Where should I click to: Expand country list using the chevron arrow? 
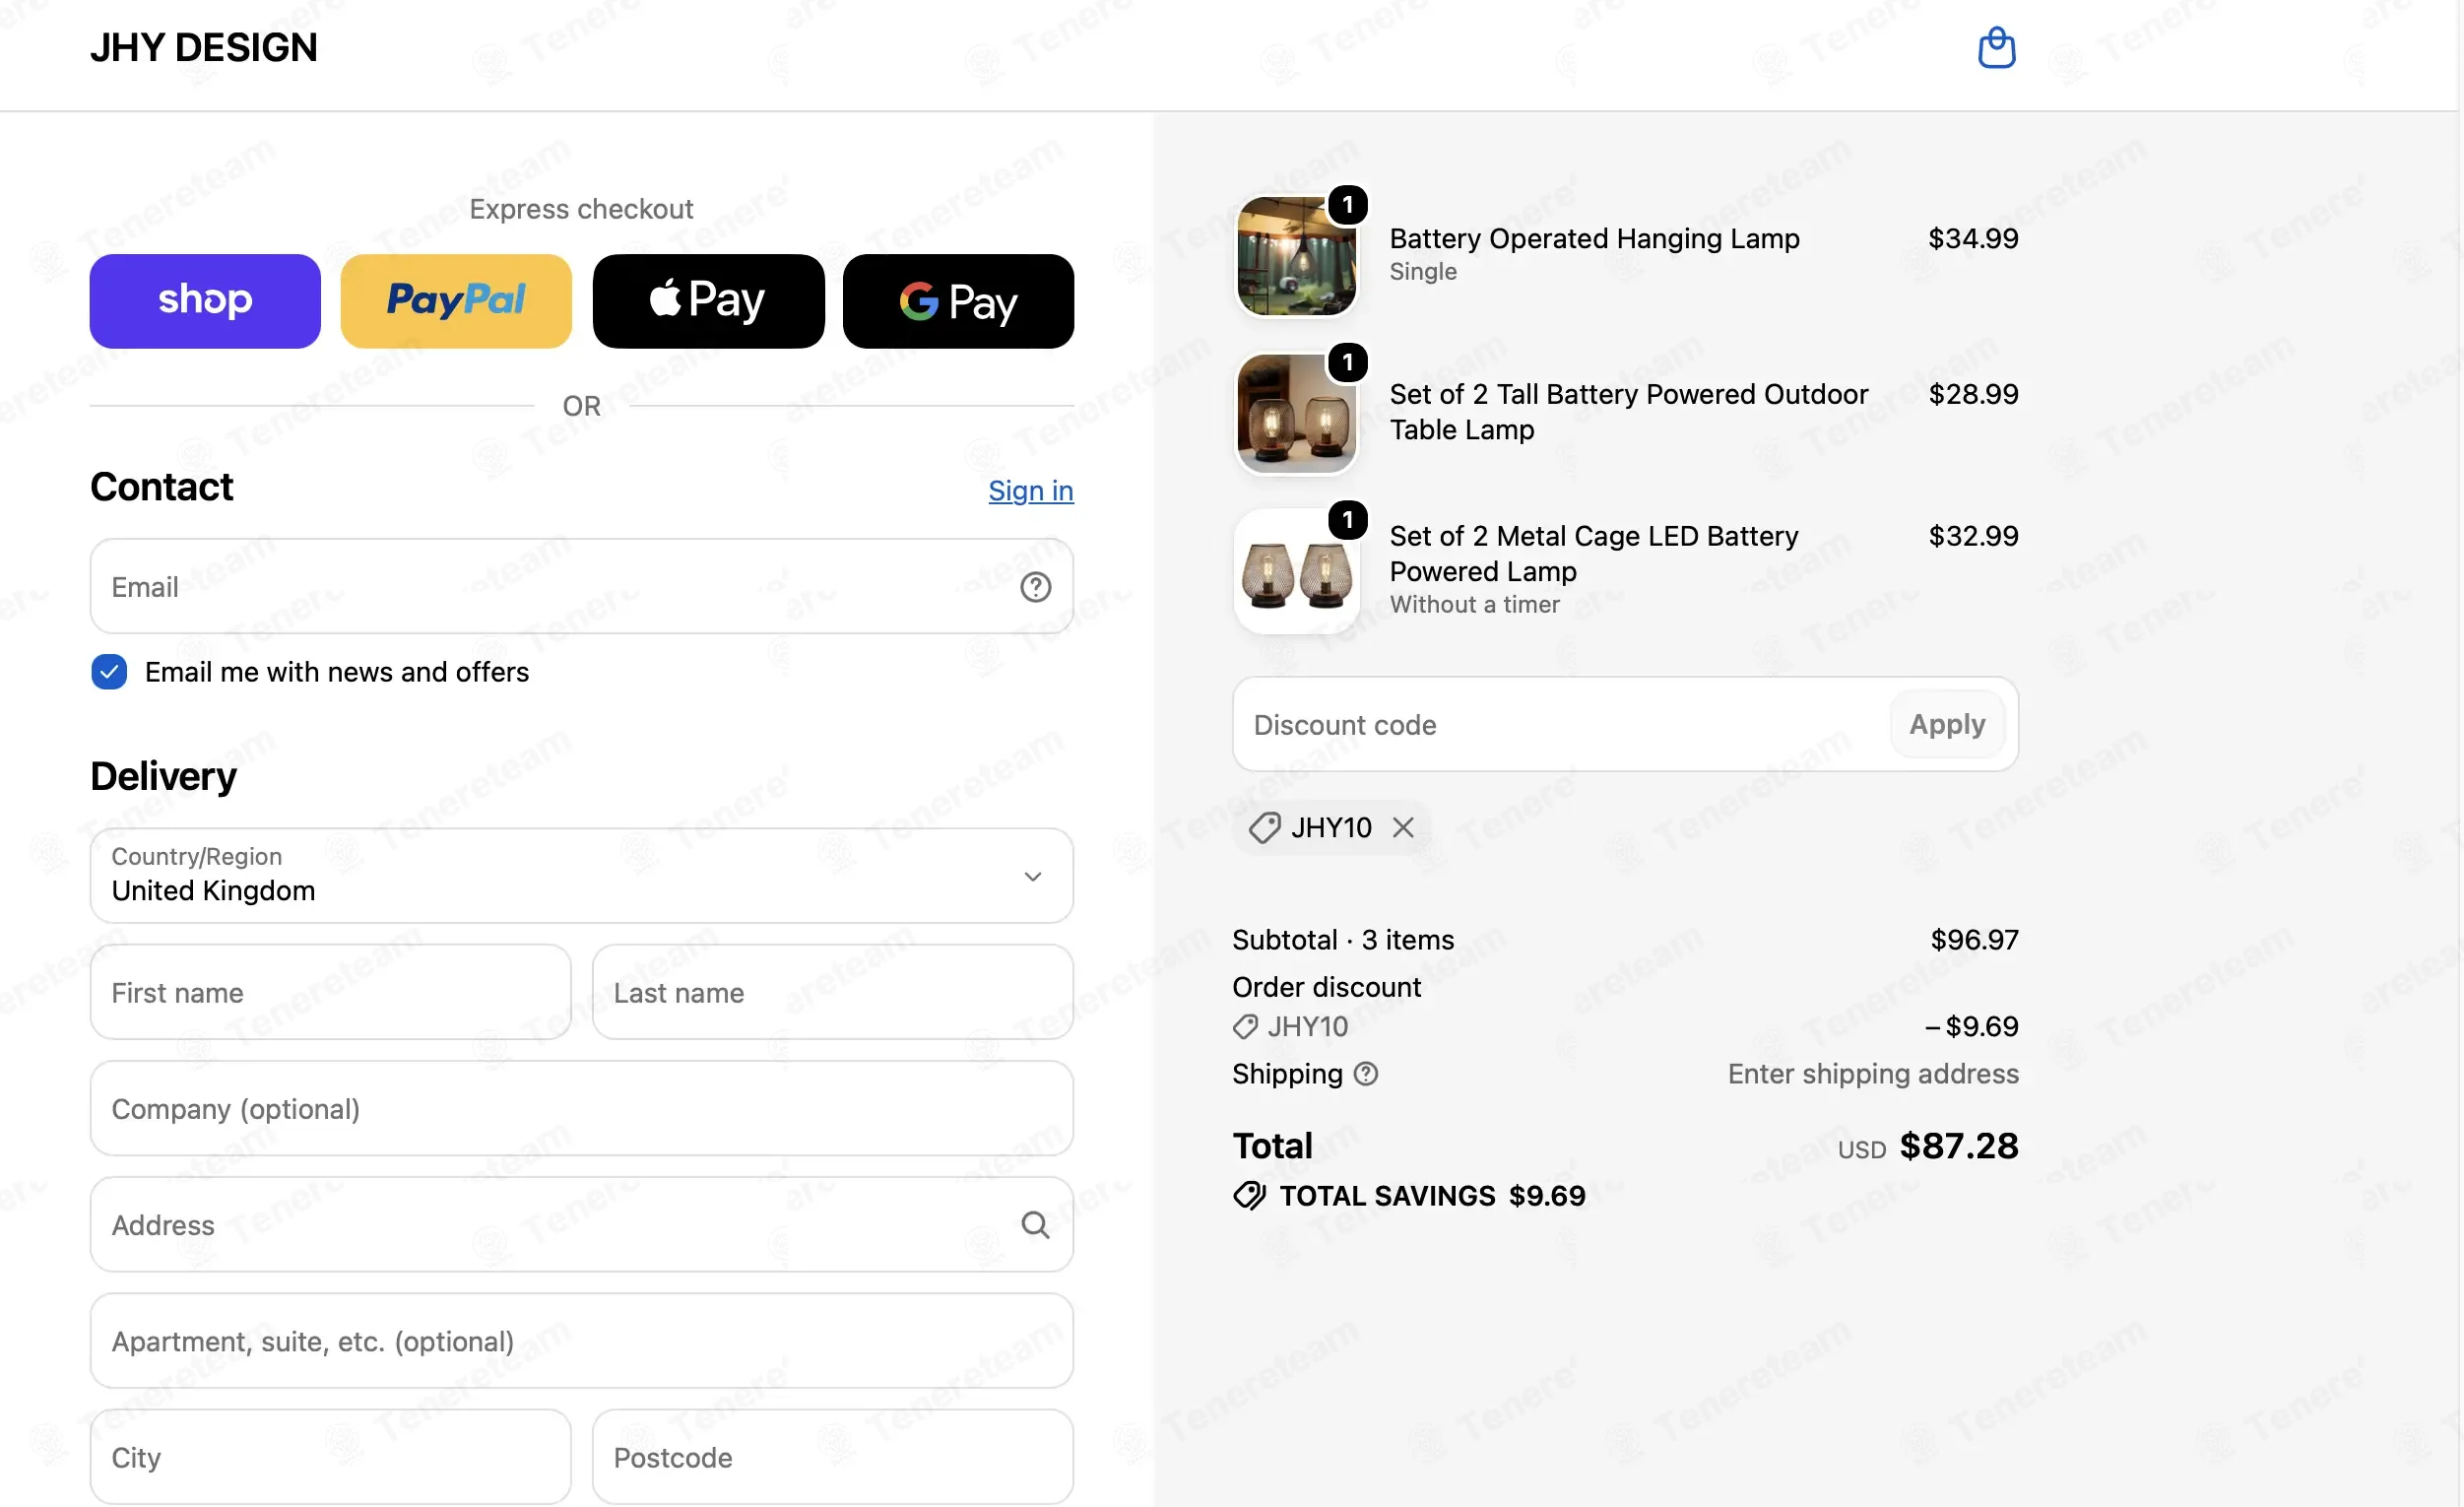pyautogui.click(x=1033, y=877)
